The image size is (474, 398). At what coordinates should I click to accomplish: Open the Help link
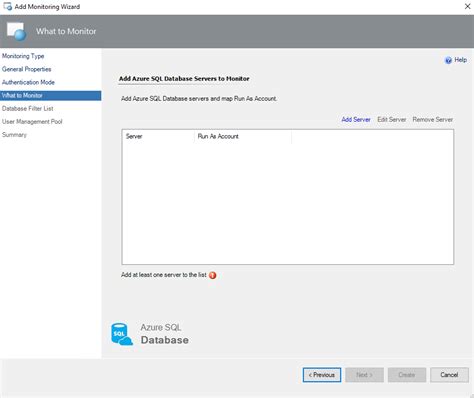pyautogui.click(x=460, y=60)
